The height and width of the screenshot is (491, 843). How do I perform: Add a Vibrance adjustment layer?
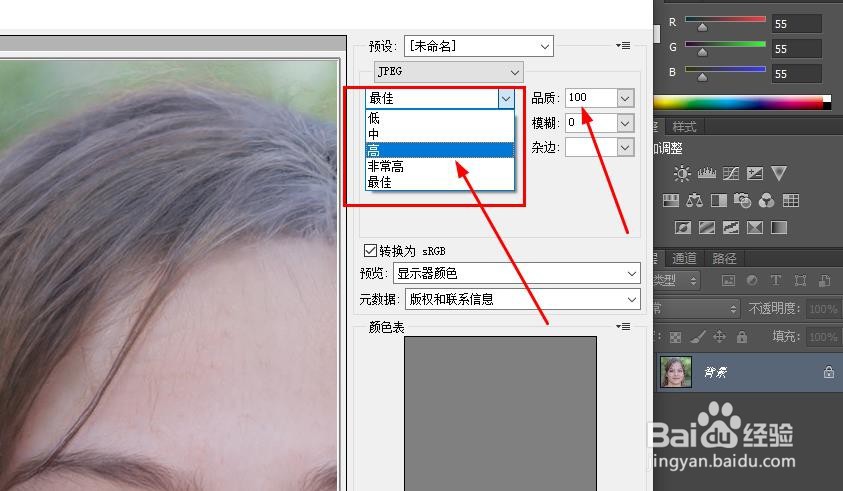[778, 173]
